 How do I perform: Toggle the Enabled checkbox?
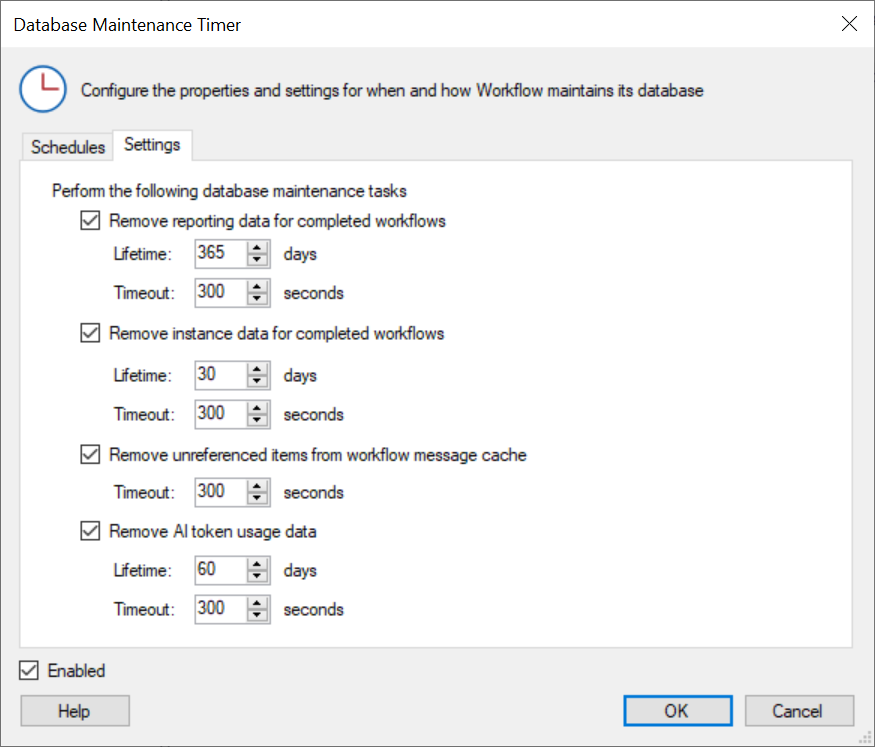30,671
